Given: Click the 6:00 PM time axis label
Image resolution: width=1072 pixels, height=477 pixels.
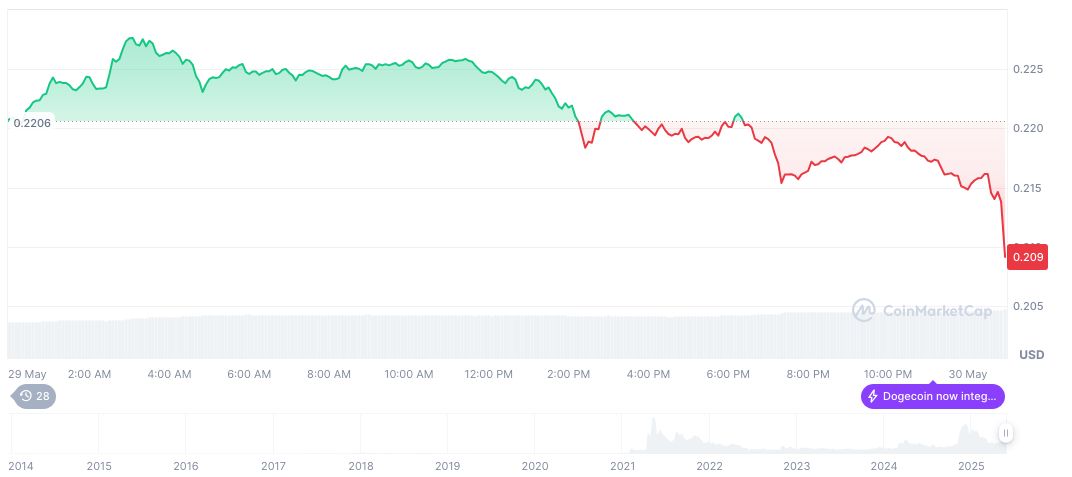Looking at the screenshot, I should click(x=728, y=374).
